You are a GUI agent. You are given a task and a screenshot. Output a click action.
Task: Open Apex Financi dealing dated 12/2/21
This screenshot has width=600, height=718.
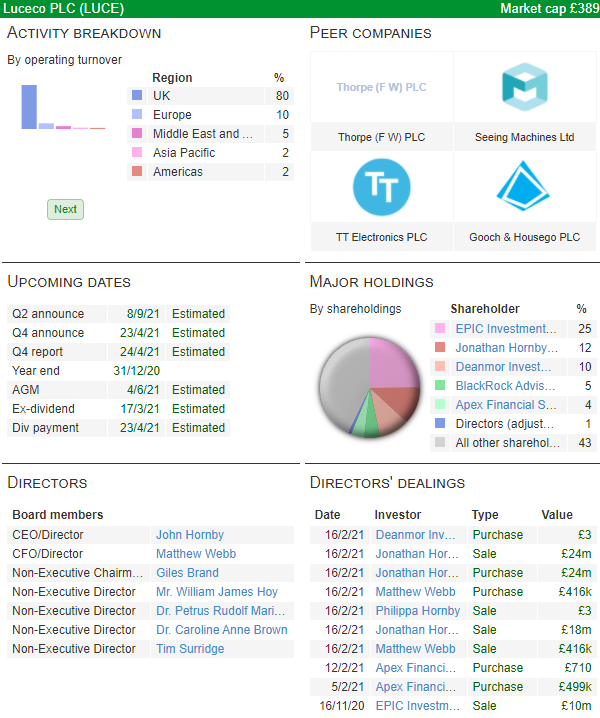(x=416, y=668)
